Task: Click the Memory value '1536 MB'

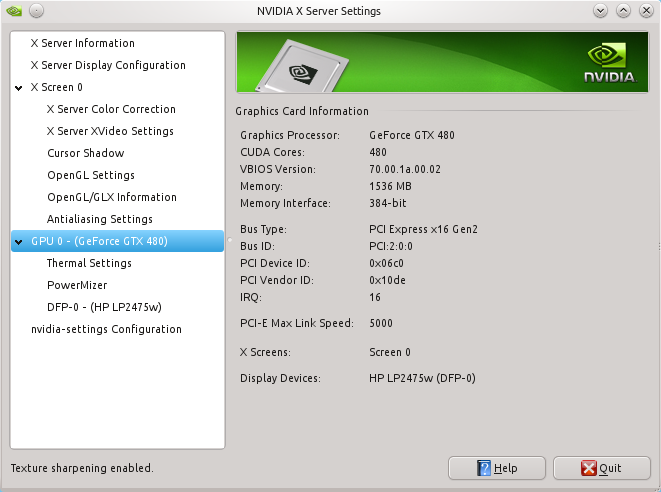Action: coord(390,186)
